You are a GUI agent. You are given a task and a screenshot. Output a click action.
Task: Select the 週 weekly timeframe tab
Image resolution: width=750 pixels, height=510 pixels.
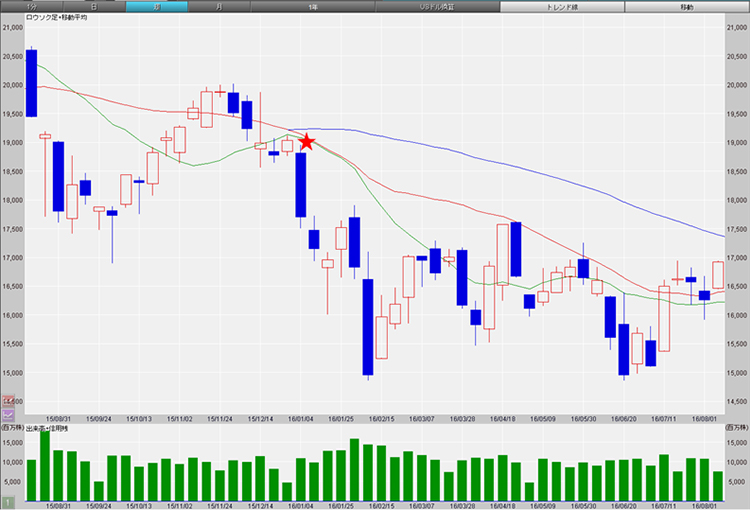click(x=156, y=6)
